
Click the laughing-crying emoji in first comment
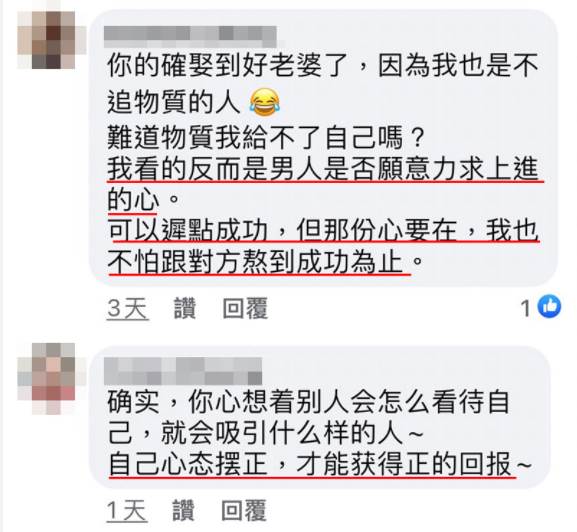pos(265,102)
